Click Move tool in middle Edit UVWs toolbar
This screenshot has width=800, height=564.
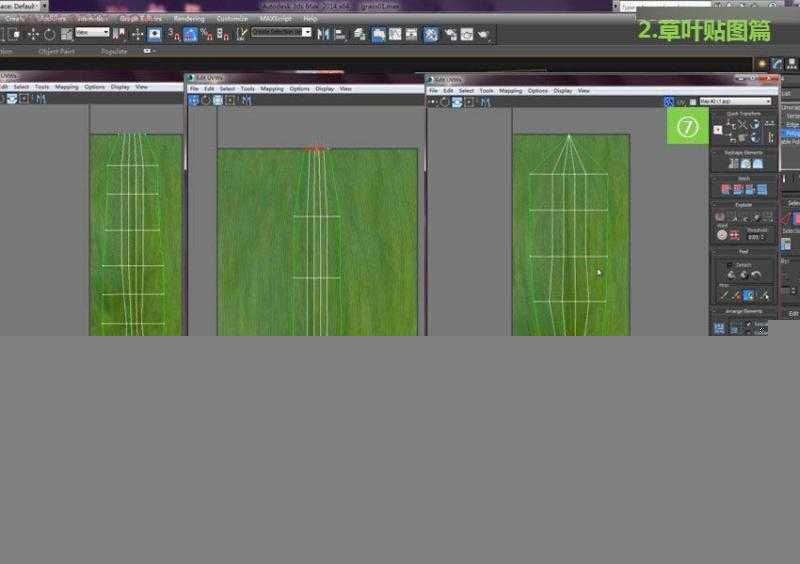coord(193,101)
